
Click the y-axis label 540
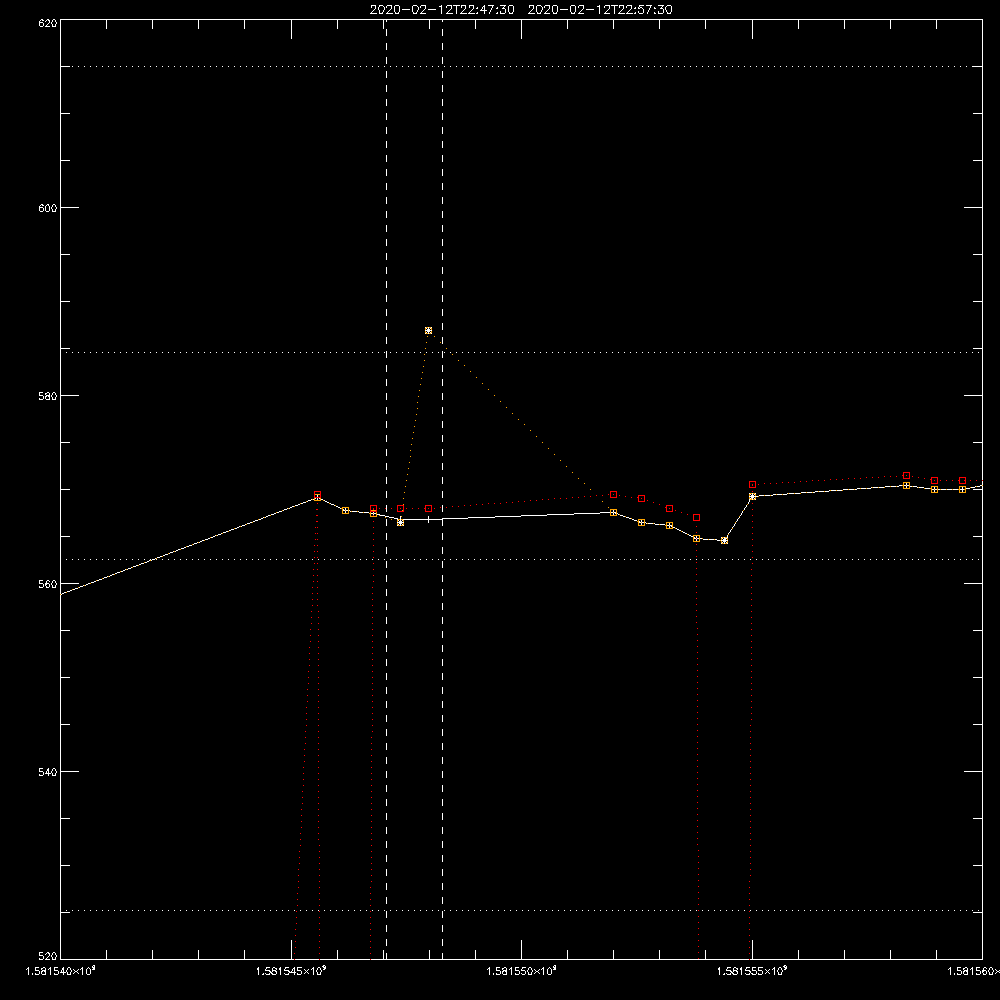48,772
